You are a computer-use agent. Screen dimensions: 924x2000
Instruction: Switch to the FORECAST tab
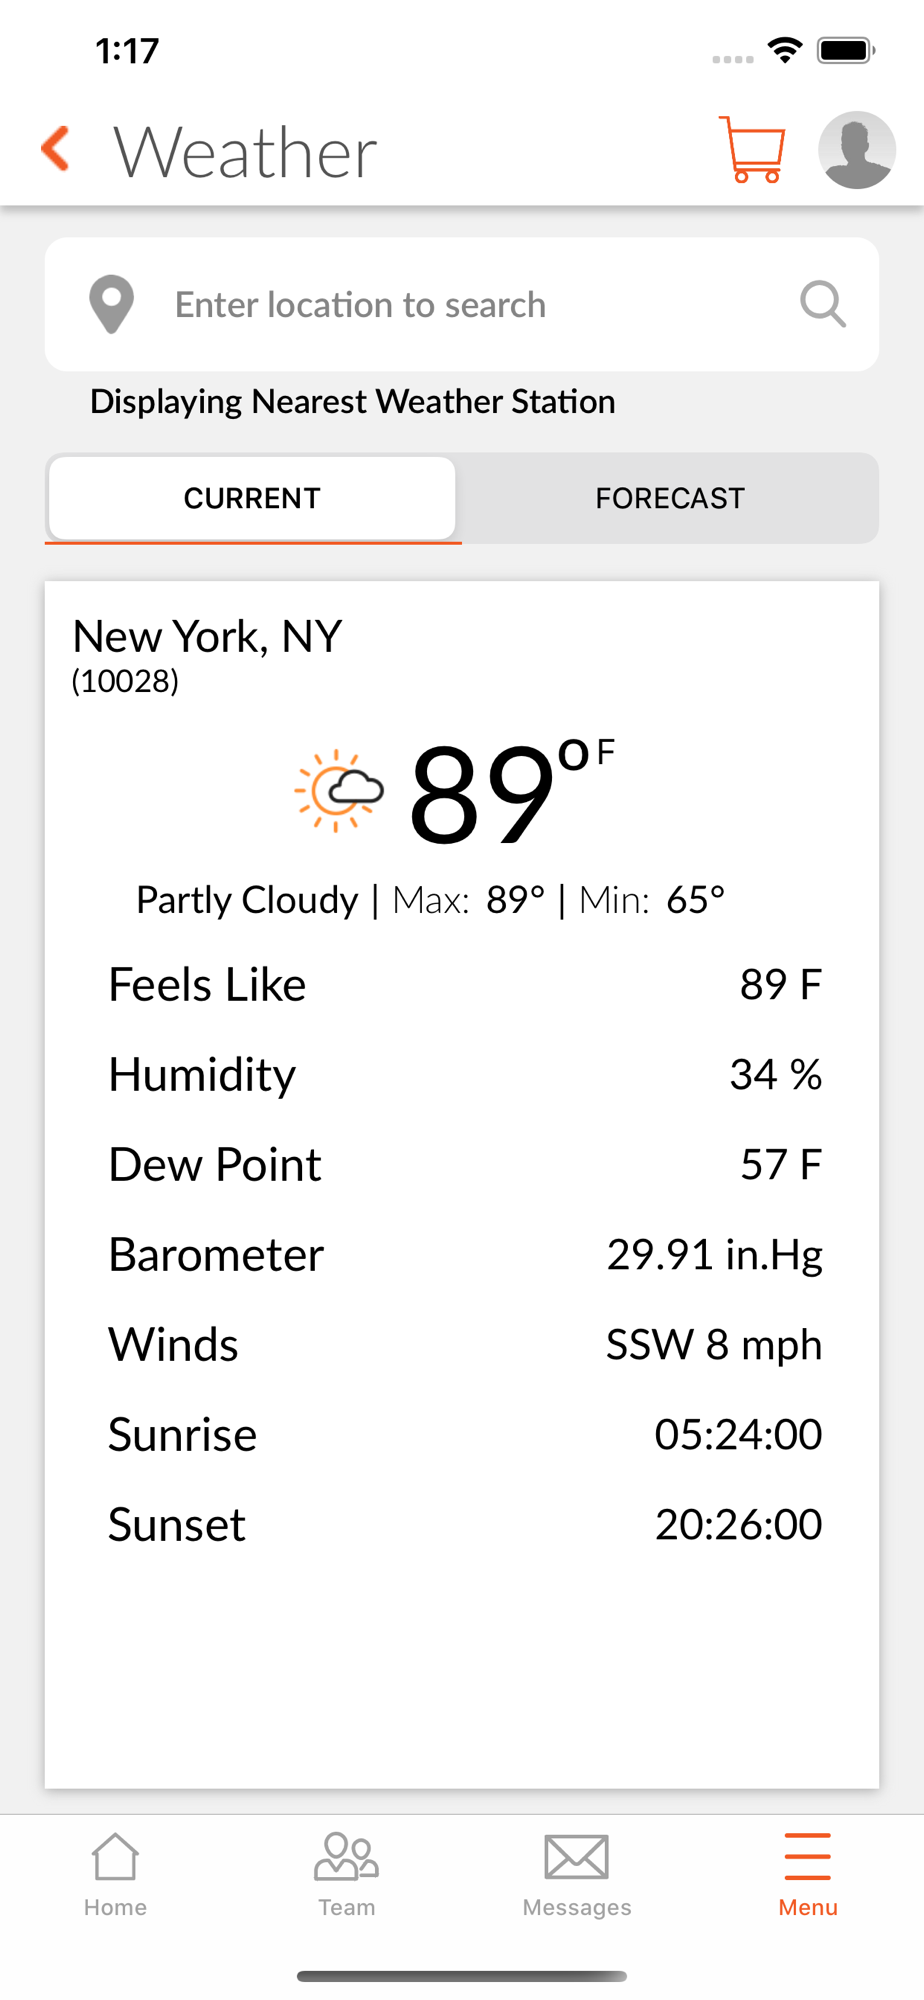point(670,498)
